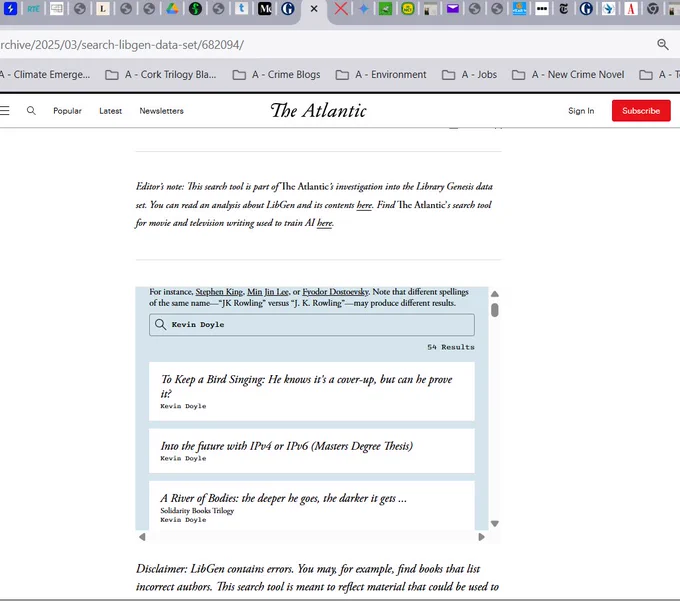
Task: Click the zoom magnifier icon in the address bar
Action: pyautogui.click(x=662, y=44)
